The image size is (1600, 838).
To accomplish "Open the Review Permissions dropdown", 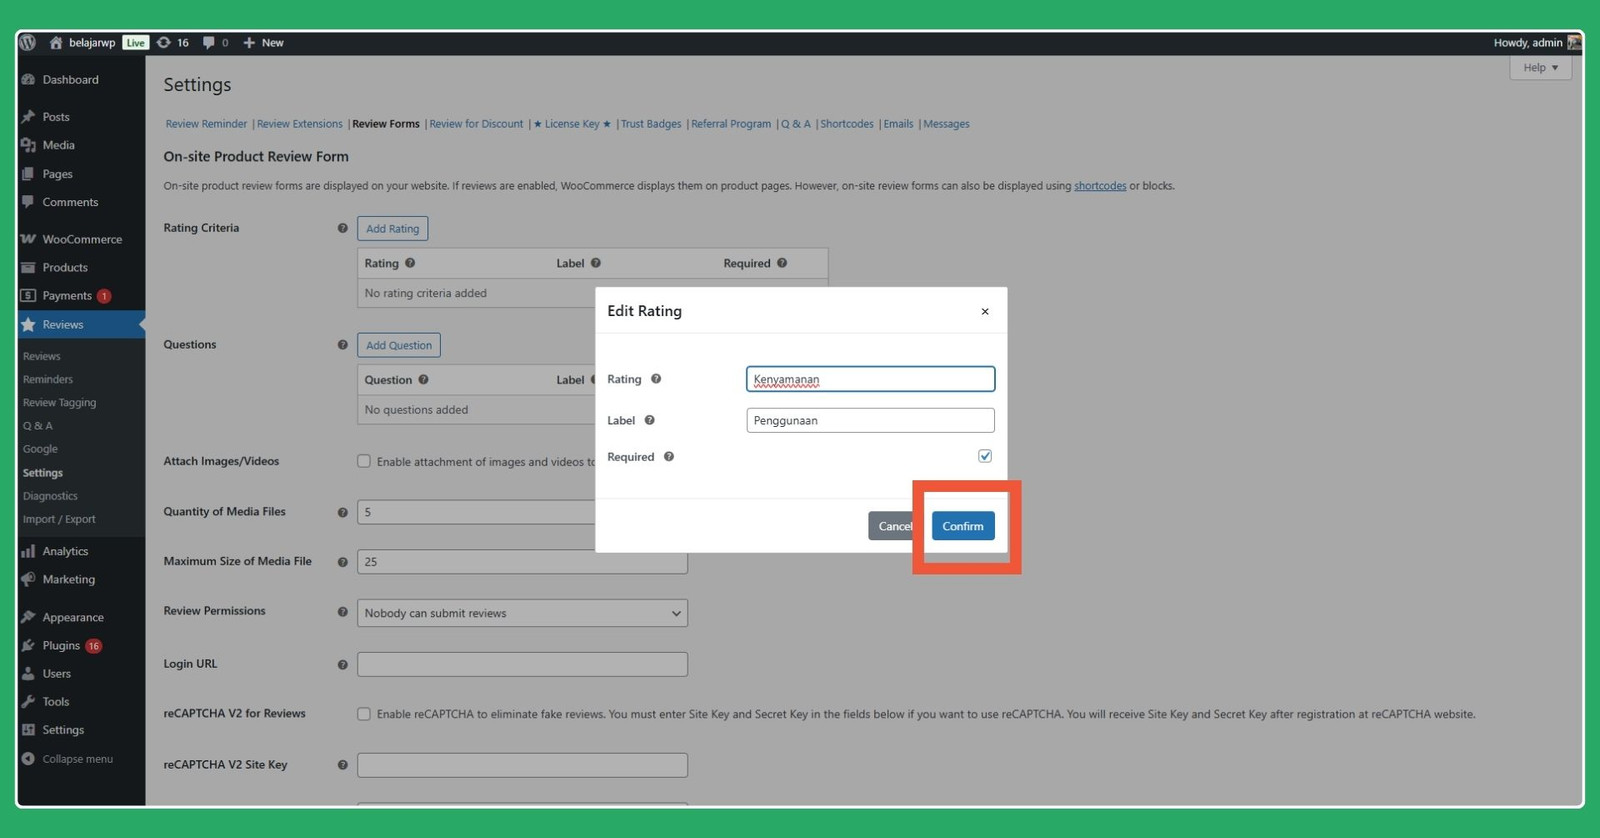I will [x=522, y=613].
